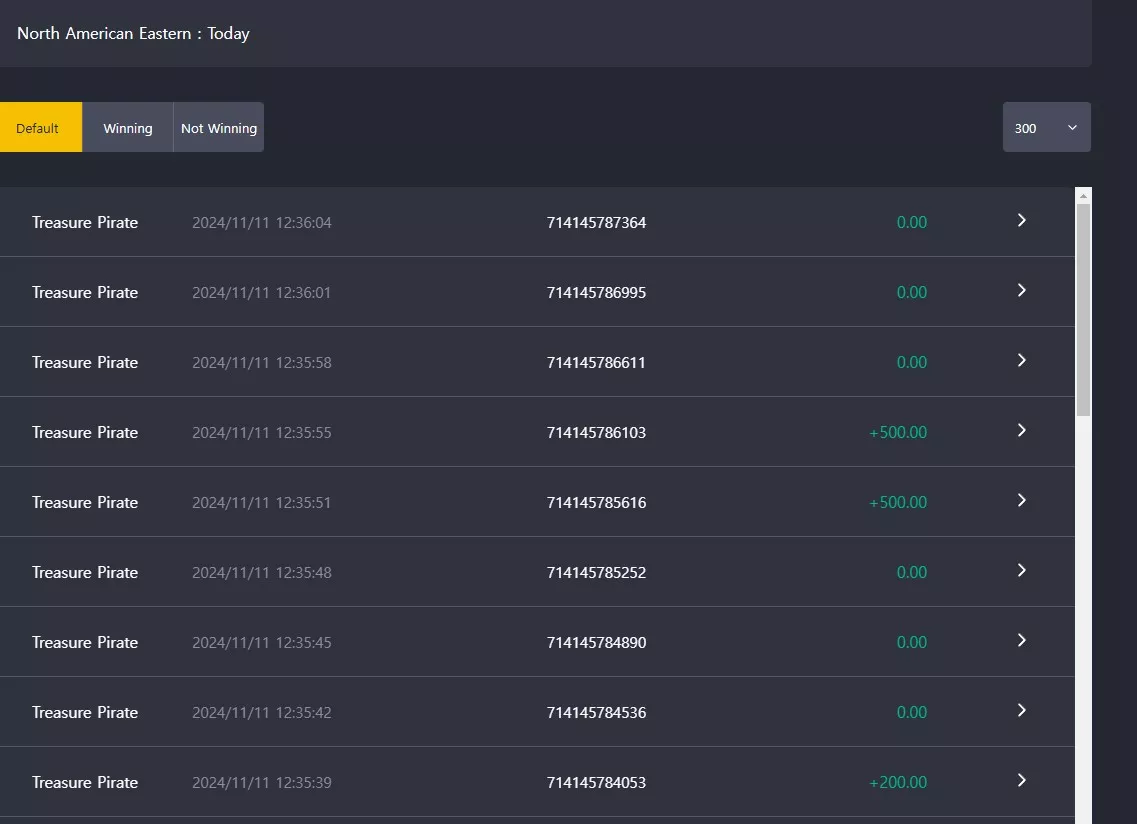Click the dropdown arrow next to 300
Screen dimensions: 1137x824
[1072, 128]
